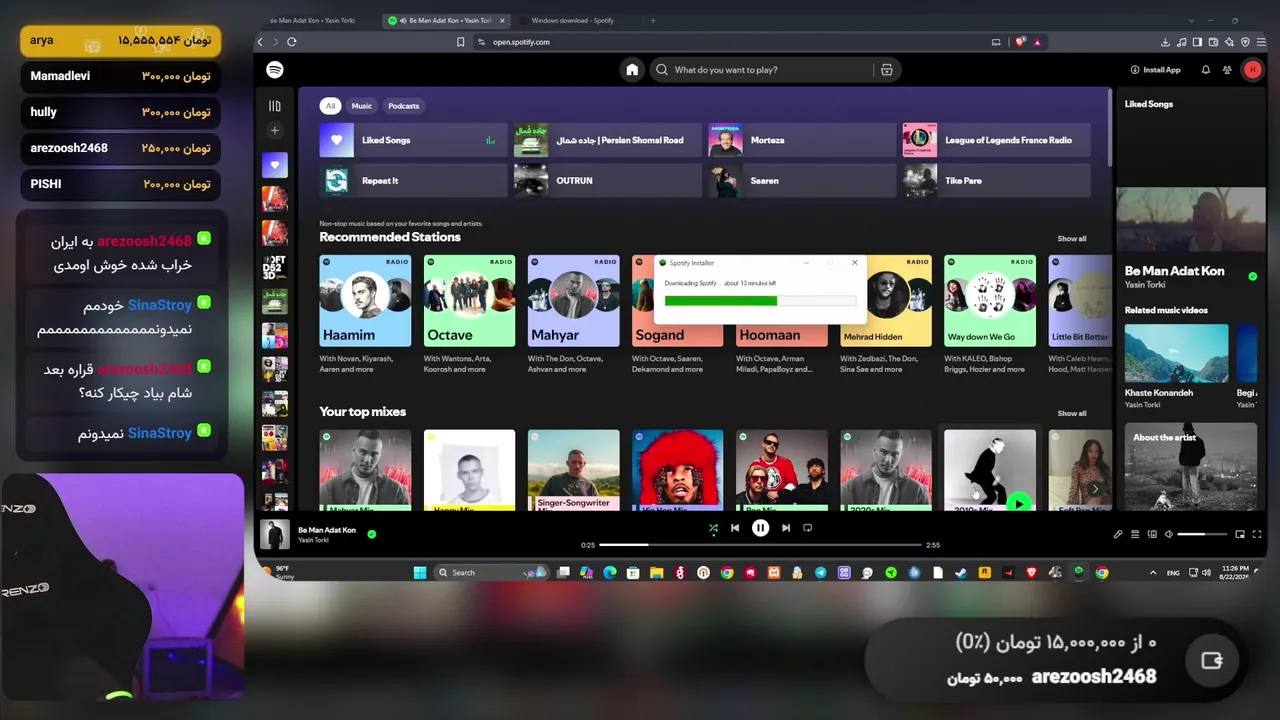Open the Persian Shomal Road shortcut card
Viewport: 1280px width, 720px height.
point(607,140)
